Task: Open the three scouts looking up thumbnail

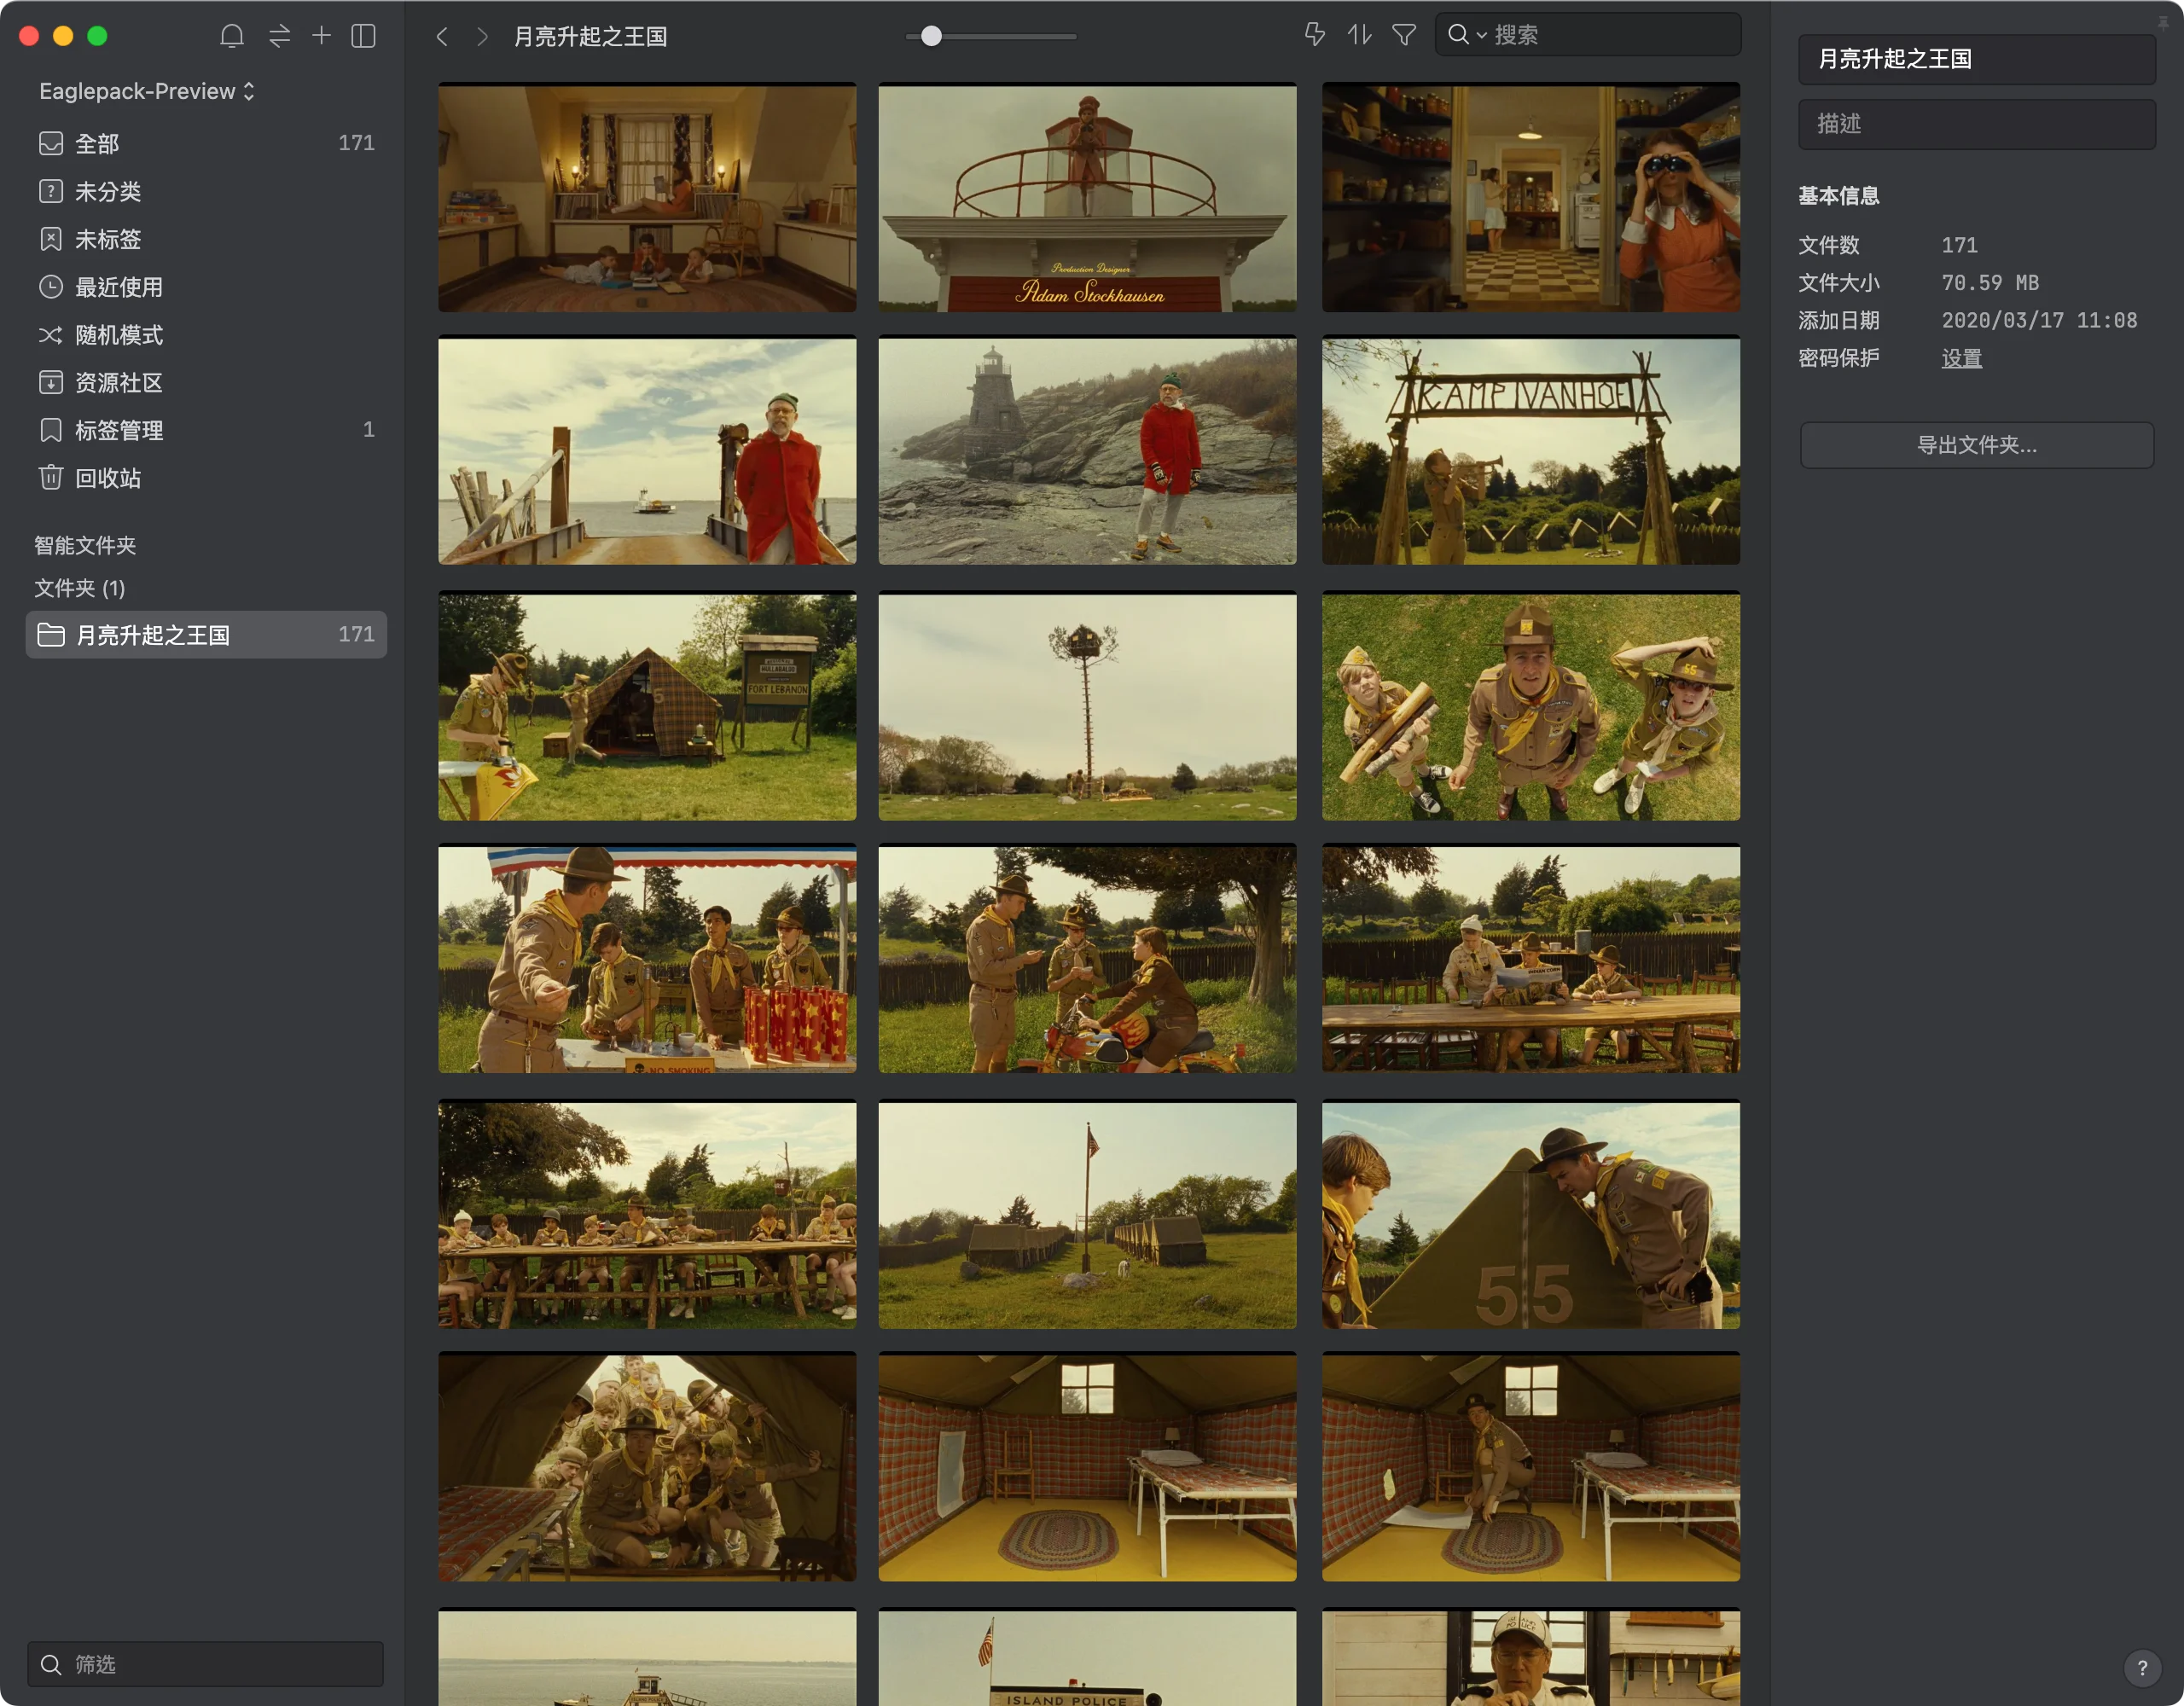Action: (1531, 706)
